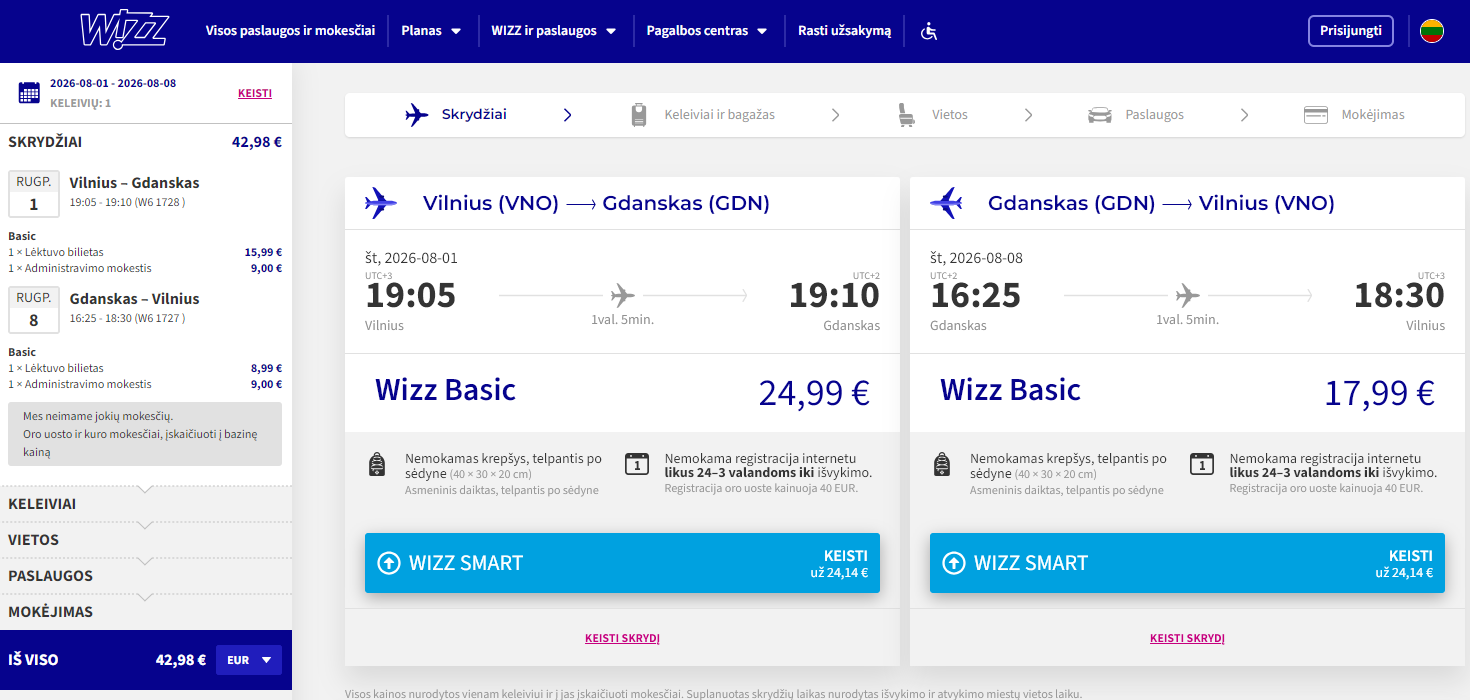The height and width of the screenshot is (700, 1470).
Task: Click the airplane icon in Skrydžiai step
Action: coord(417,115)
